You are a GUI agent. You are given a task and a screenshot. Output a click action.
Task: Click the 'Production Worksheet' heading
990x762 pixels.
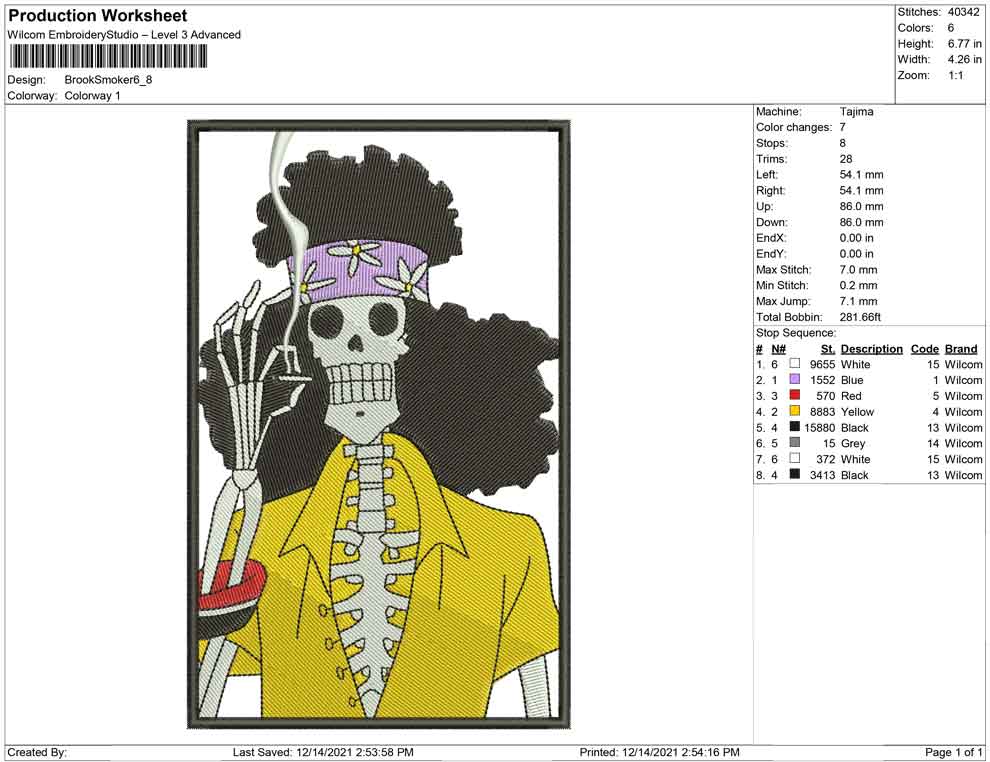point(98,16)
